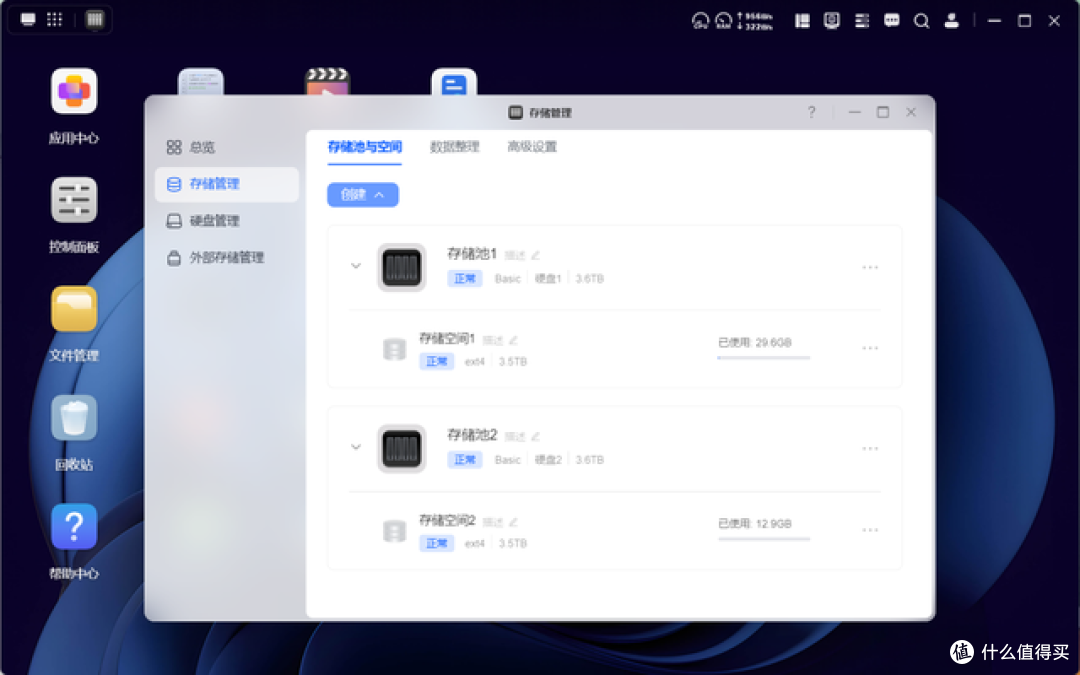Edit description pencil for 存储空间1
Viewport: 1080px width, 675px height.
(513, 340)
